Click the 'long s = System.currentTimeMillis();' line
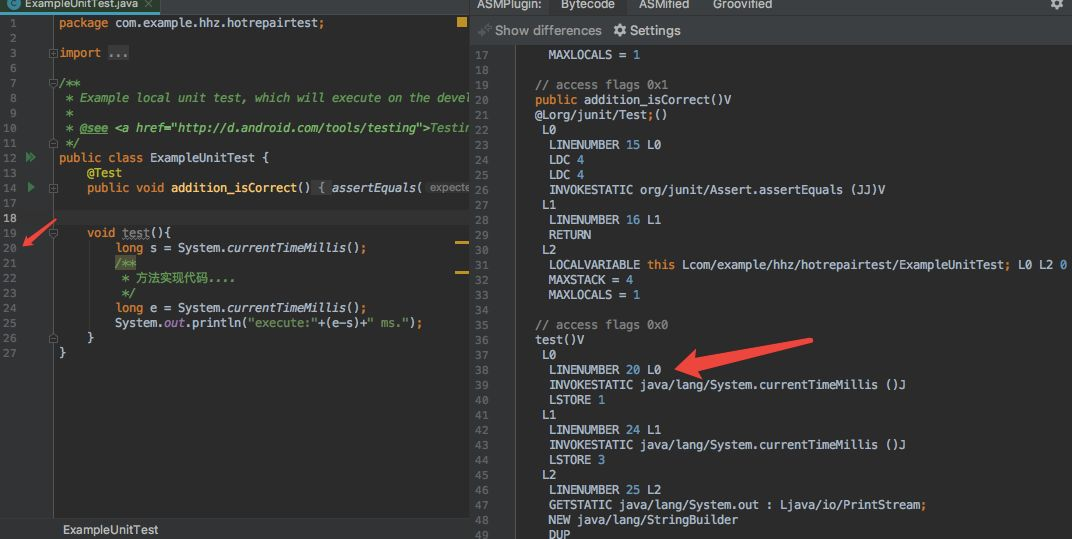This screenshot has height=539, width=1072. [x=241, y=248]
